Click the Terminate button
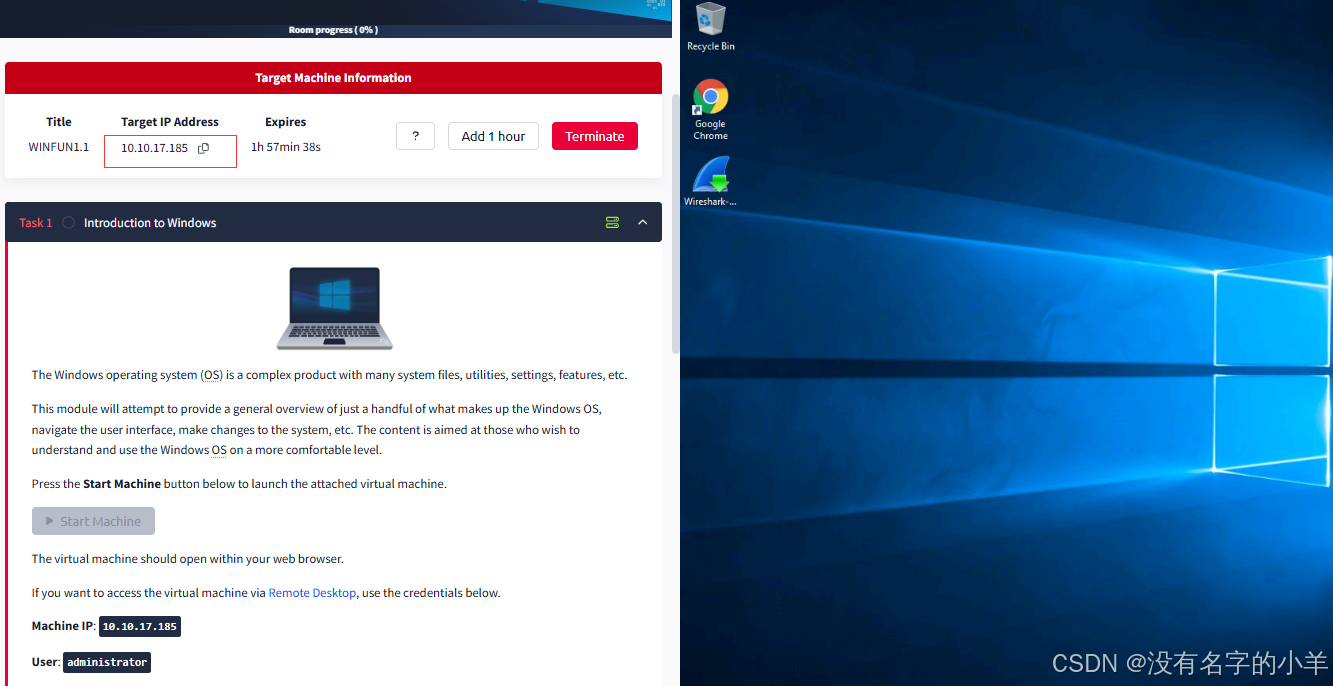The height and width of the screenshot is (686, 1333). point(594,136)
